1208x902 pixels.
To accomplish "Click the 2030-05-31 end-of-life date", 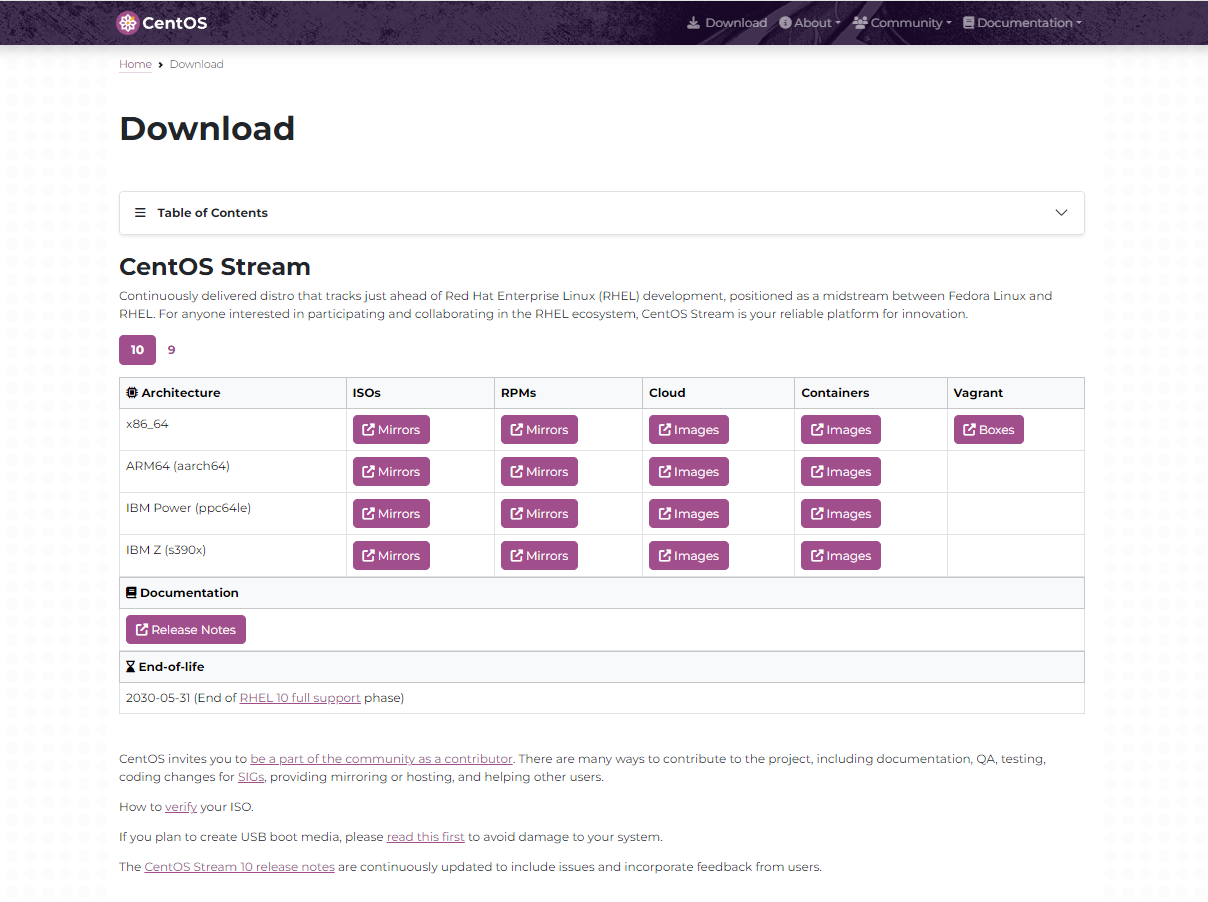I will (x=158, y=698).
